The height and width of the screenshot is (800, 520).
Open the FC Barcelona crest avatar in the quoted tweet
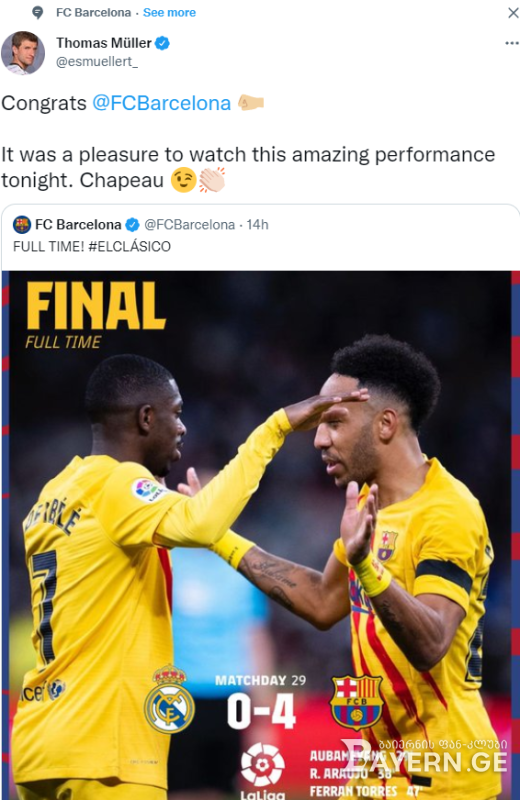[x=22, y=224]
